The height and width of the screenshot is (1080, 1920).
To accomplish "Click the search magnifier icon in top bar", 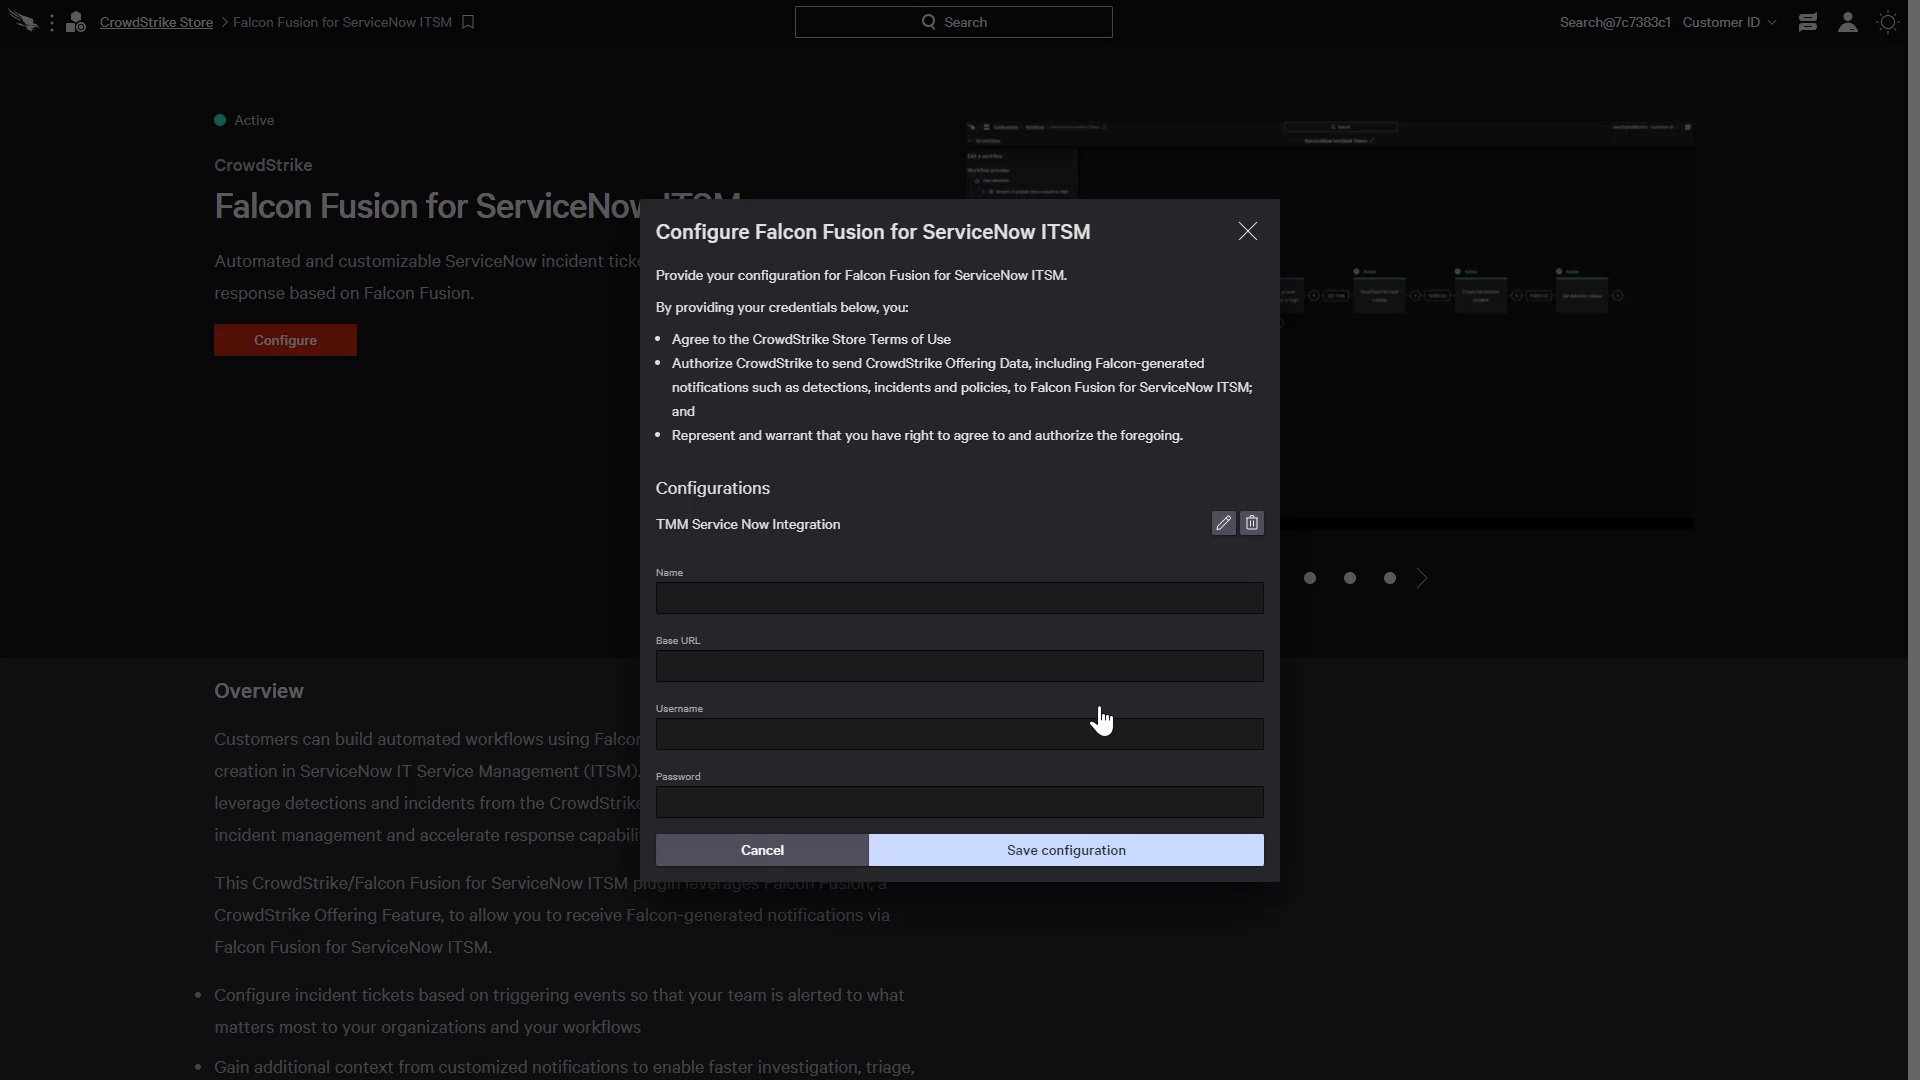I will tap(928, 21).
